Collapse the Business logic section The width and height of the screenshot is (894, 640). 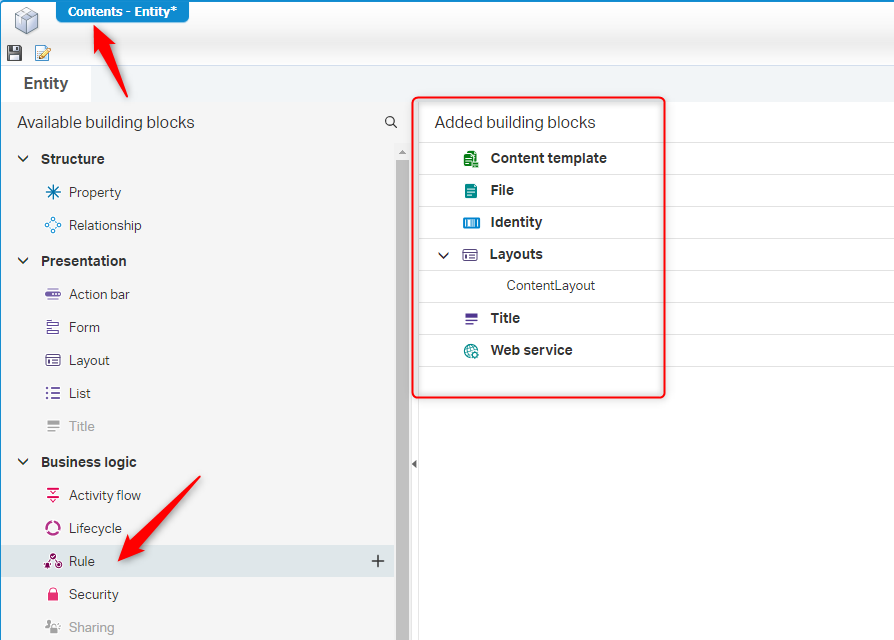tap(23, 462)
